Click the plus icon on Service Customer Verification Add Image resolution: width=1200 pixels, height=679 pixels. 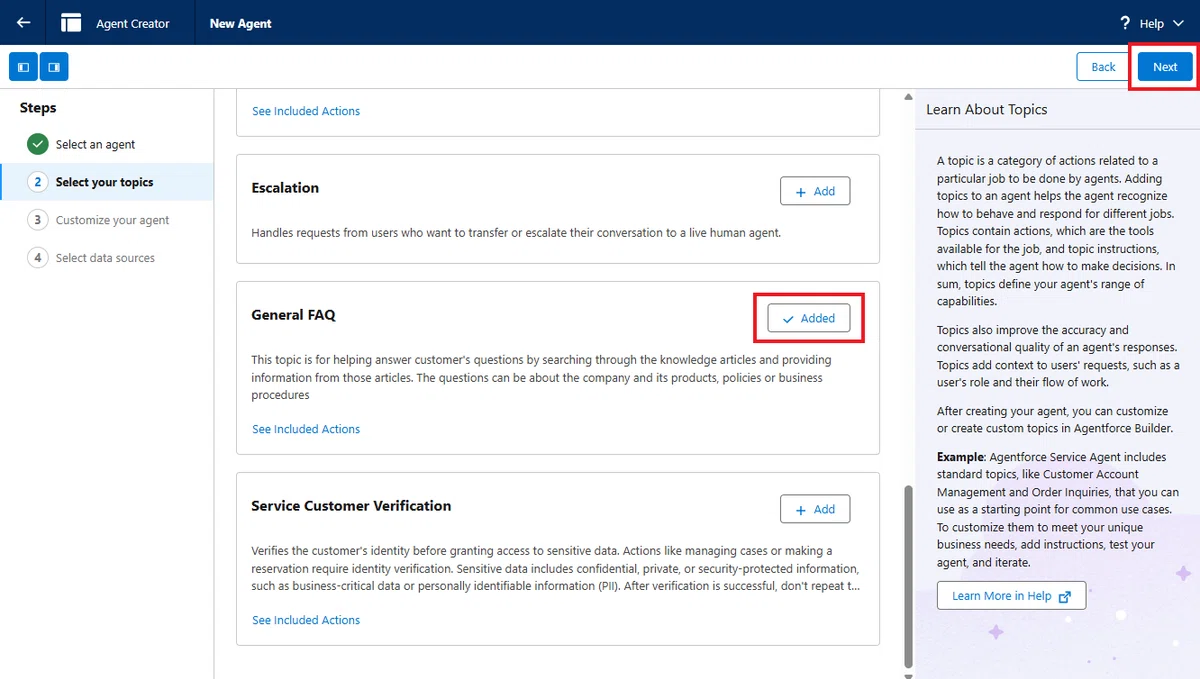(x=800, y=509)
